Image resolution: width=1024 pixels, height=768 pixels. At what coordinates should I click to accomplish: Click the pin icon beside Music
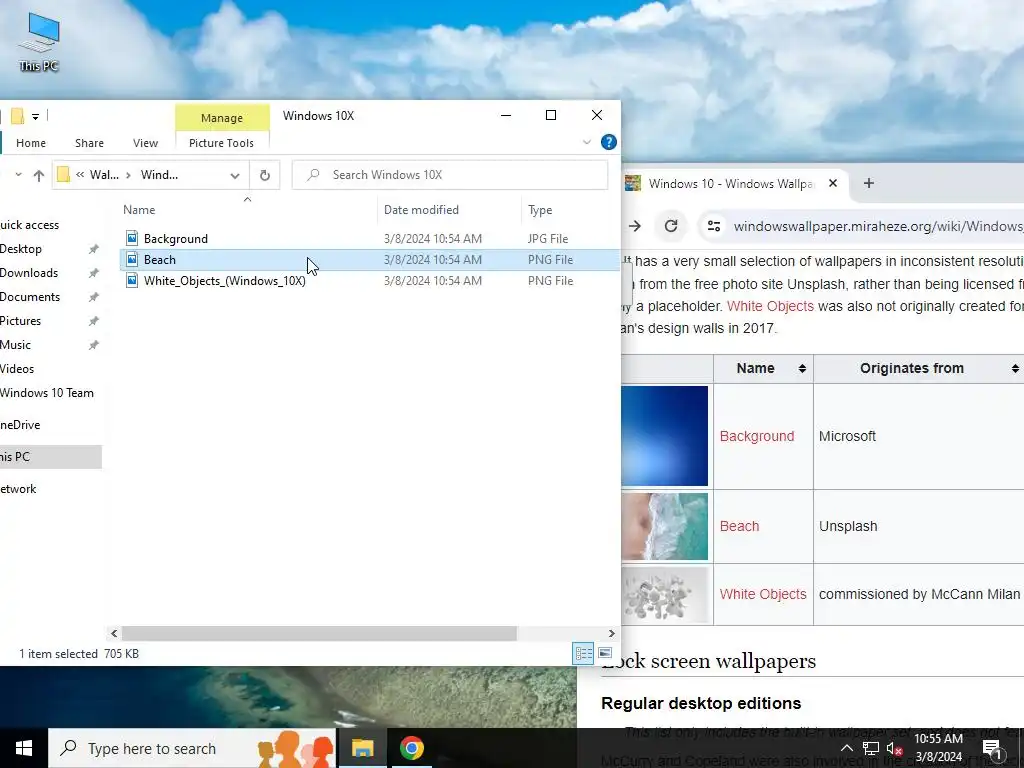(93, 345)
